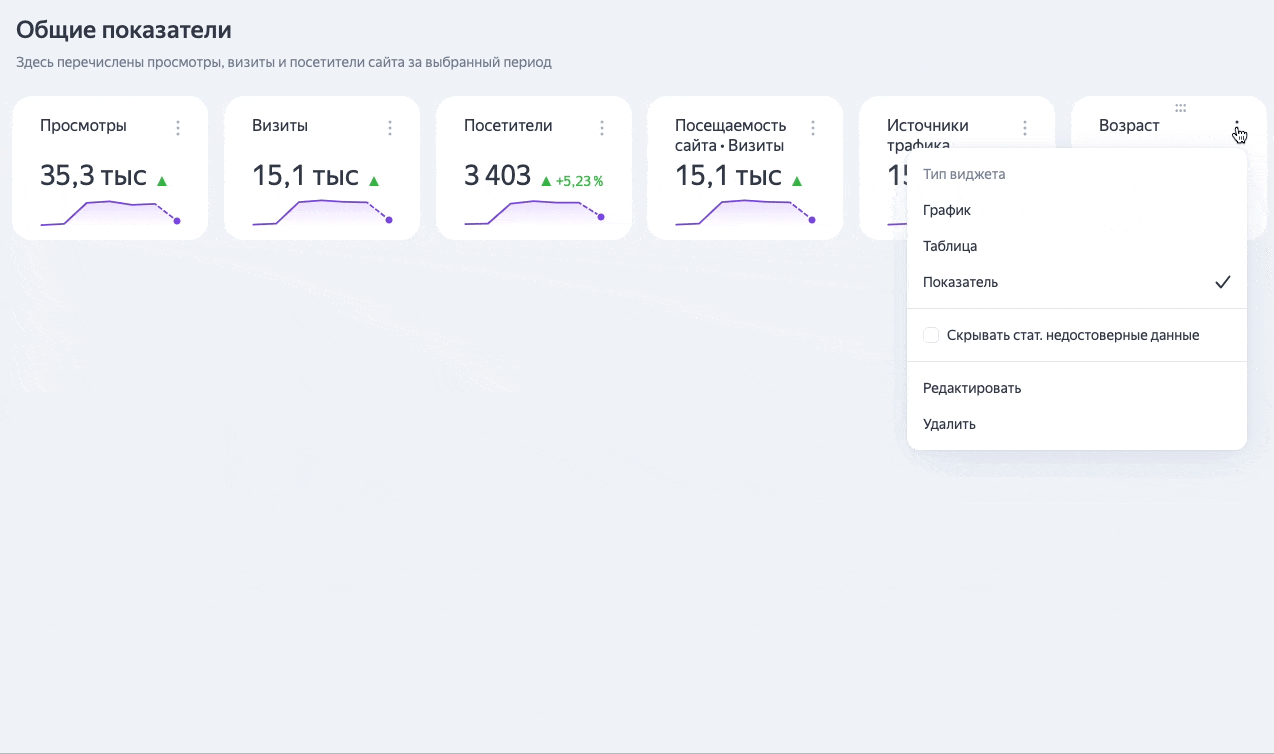Select Таблица widget type
The height and width of the screenshot is (754, 1274).
tap(1077, 246)
